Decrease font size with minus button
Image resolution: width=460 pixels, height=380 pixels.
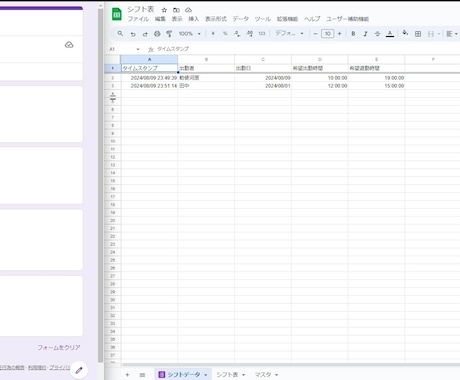[315, 34]
